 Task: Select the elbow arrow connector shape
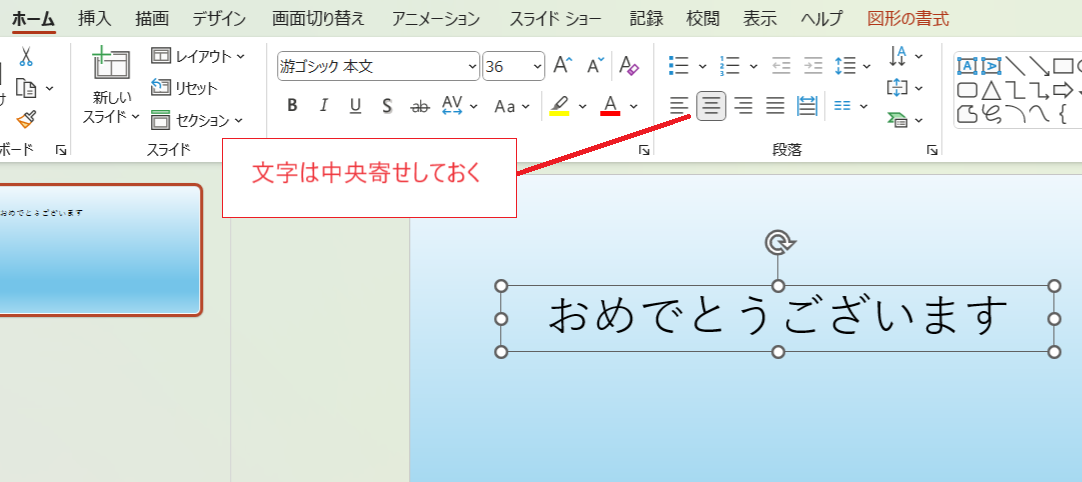point(1039,90)
